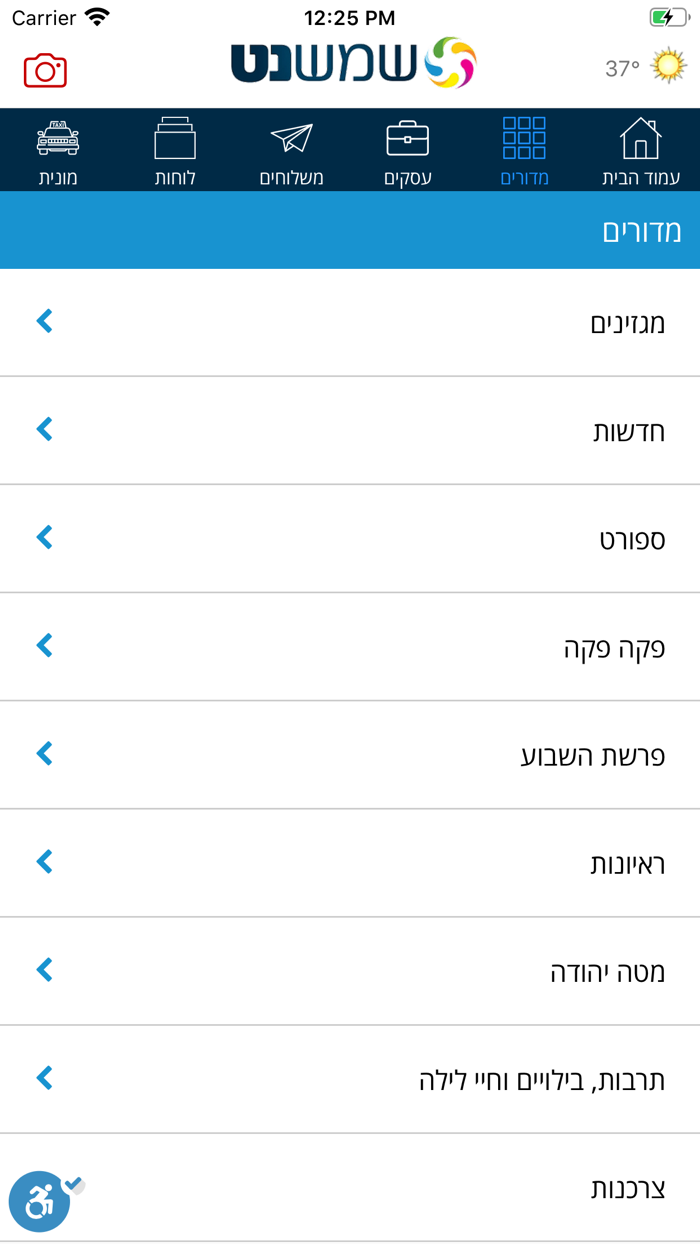Expand the חדשות section chevron
Viewport: 700px width, 1244px height.
[x=44, y=430]
